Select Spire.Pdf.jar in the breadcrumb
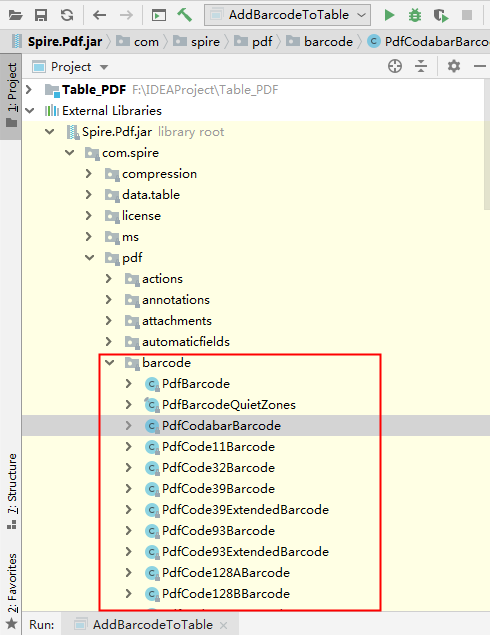The image size is (490, 635). point(57,41)
